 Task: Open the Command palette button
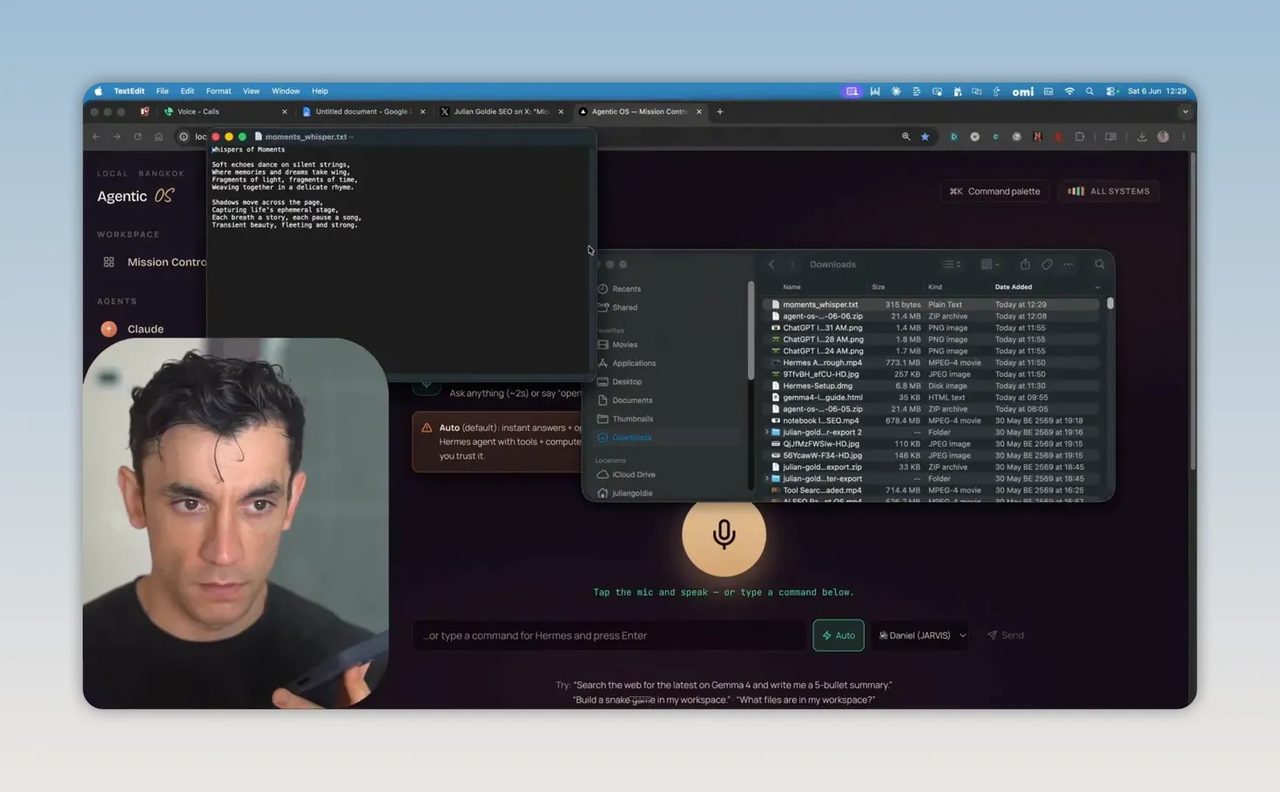click(x=995, y=191)
